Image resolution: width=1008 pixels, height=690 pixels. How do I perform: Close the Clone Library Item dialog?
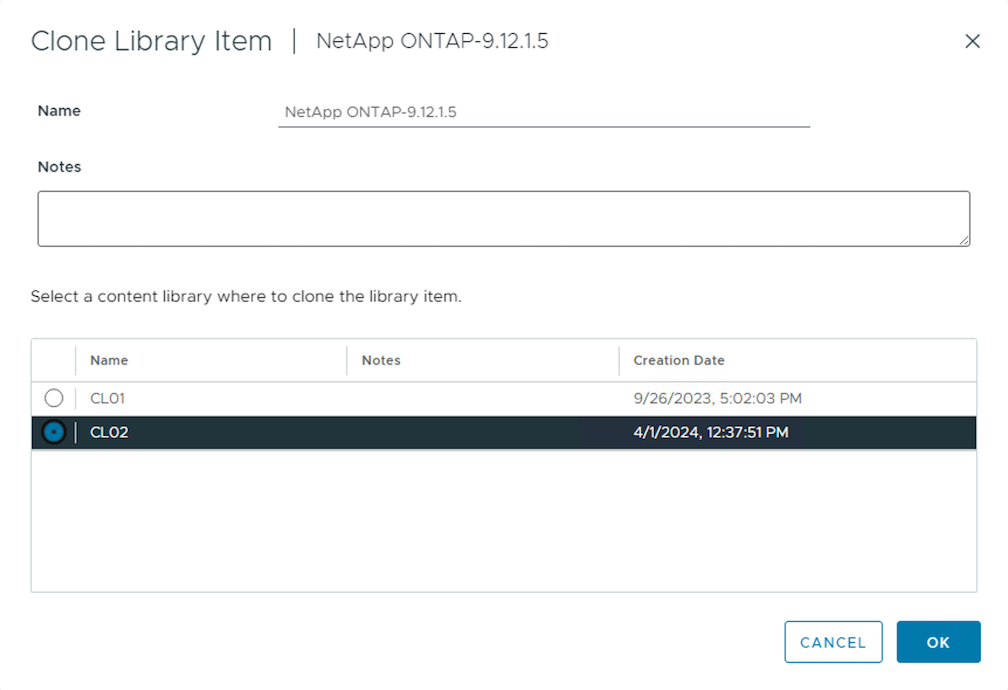pos(971,41)
